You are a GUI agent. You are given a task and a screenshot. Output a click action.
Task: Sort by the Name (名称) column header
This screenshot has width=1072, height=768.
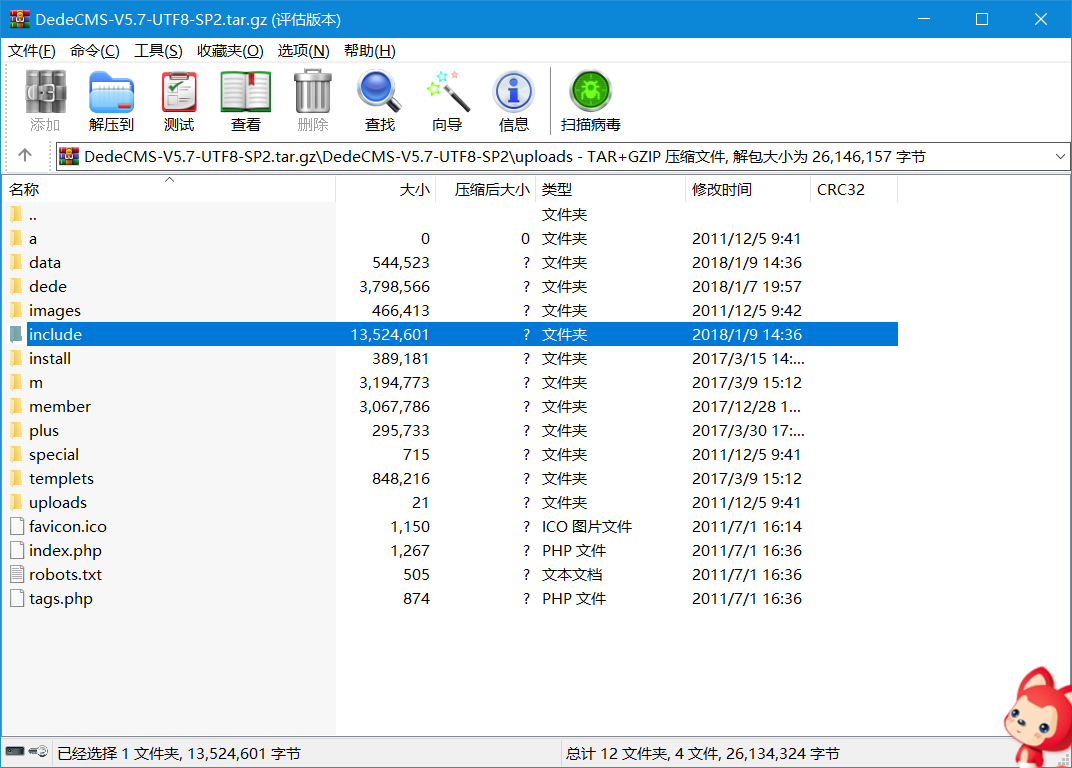tap(169, 189)
